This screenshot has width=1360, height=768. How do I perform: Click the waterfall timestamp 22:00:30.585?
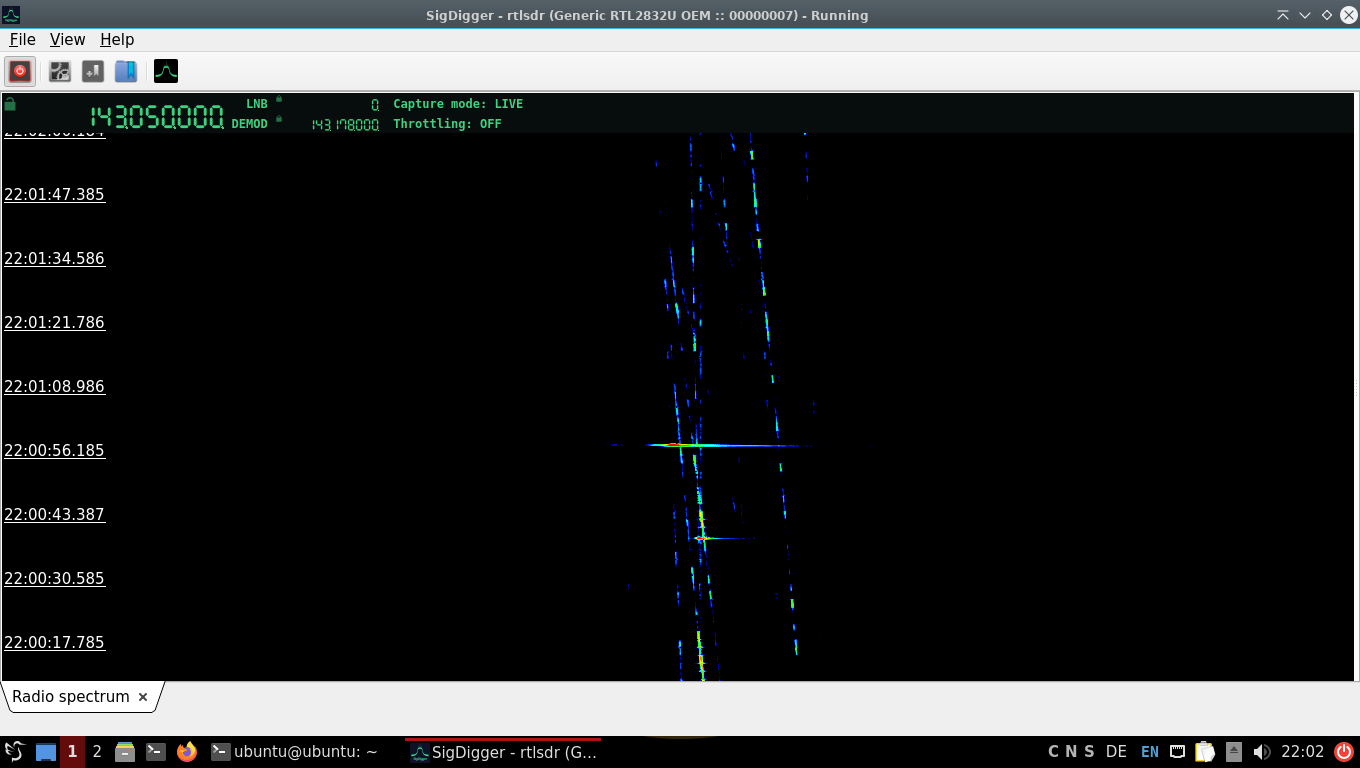point(54,578)
